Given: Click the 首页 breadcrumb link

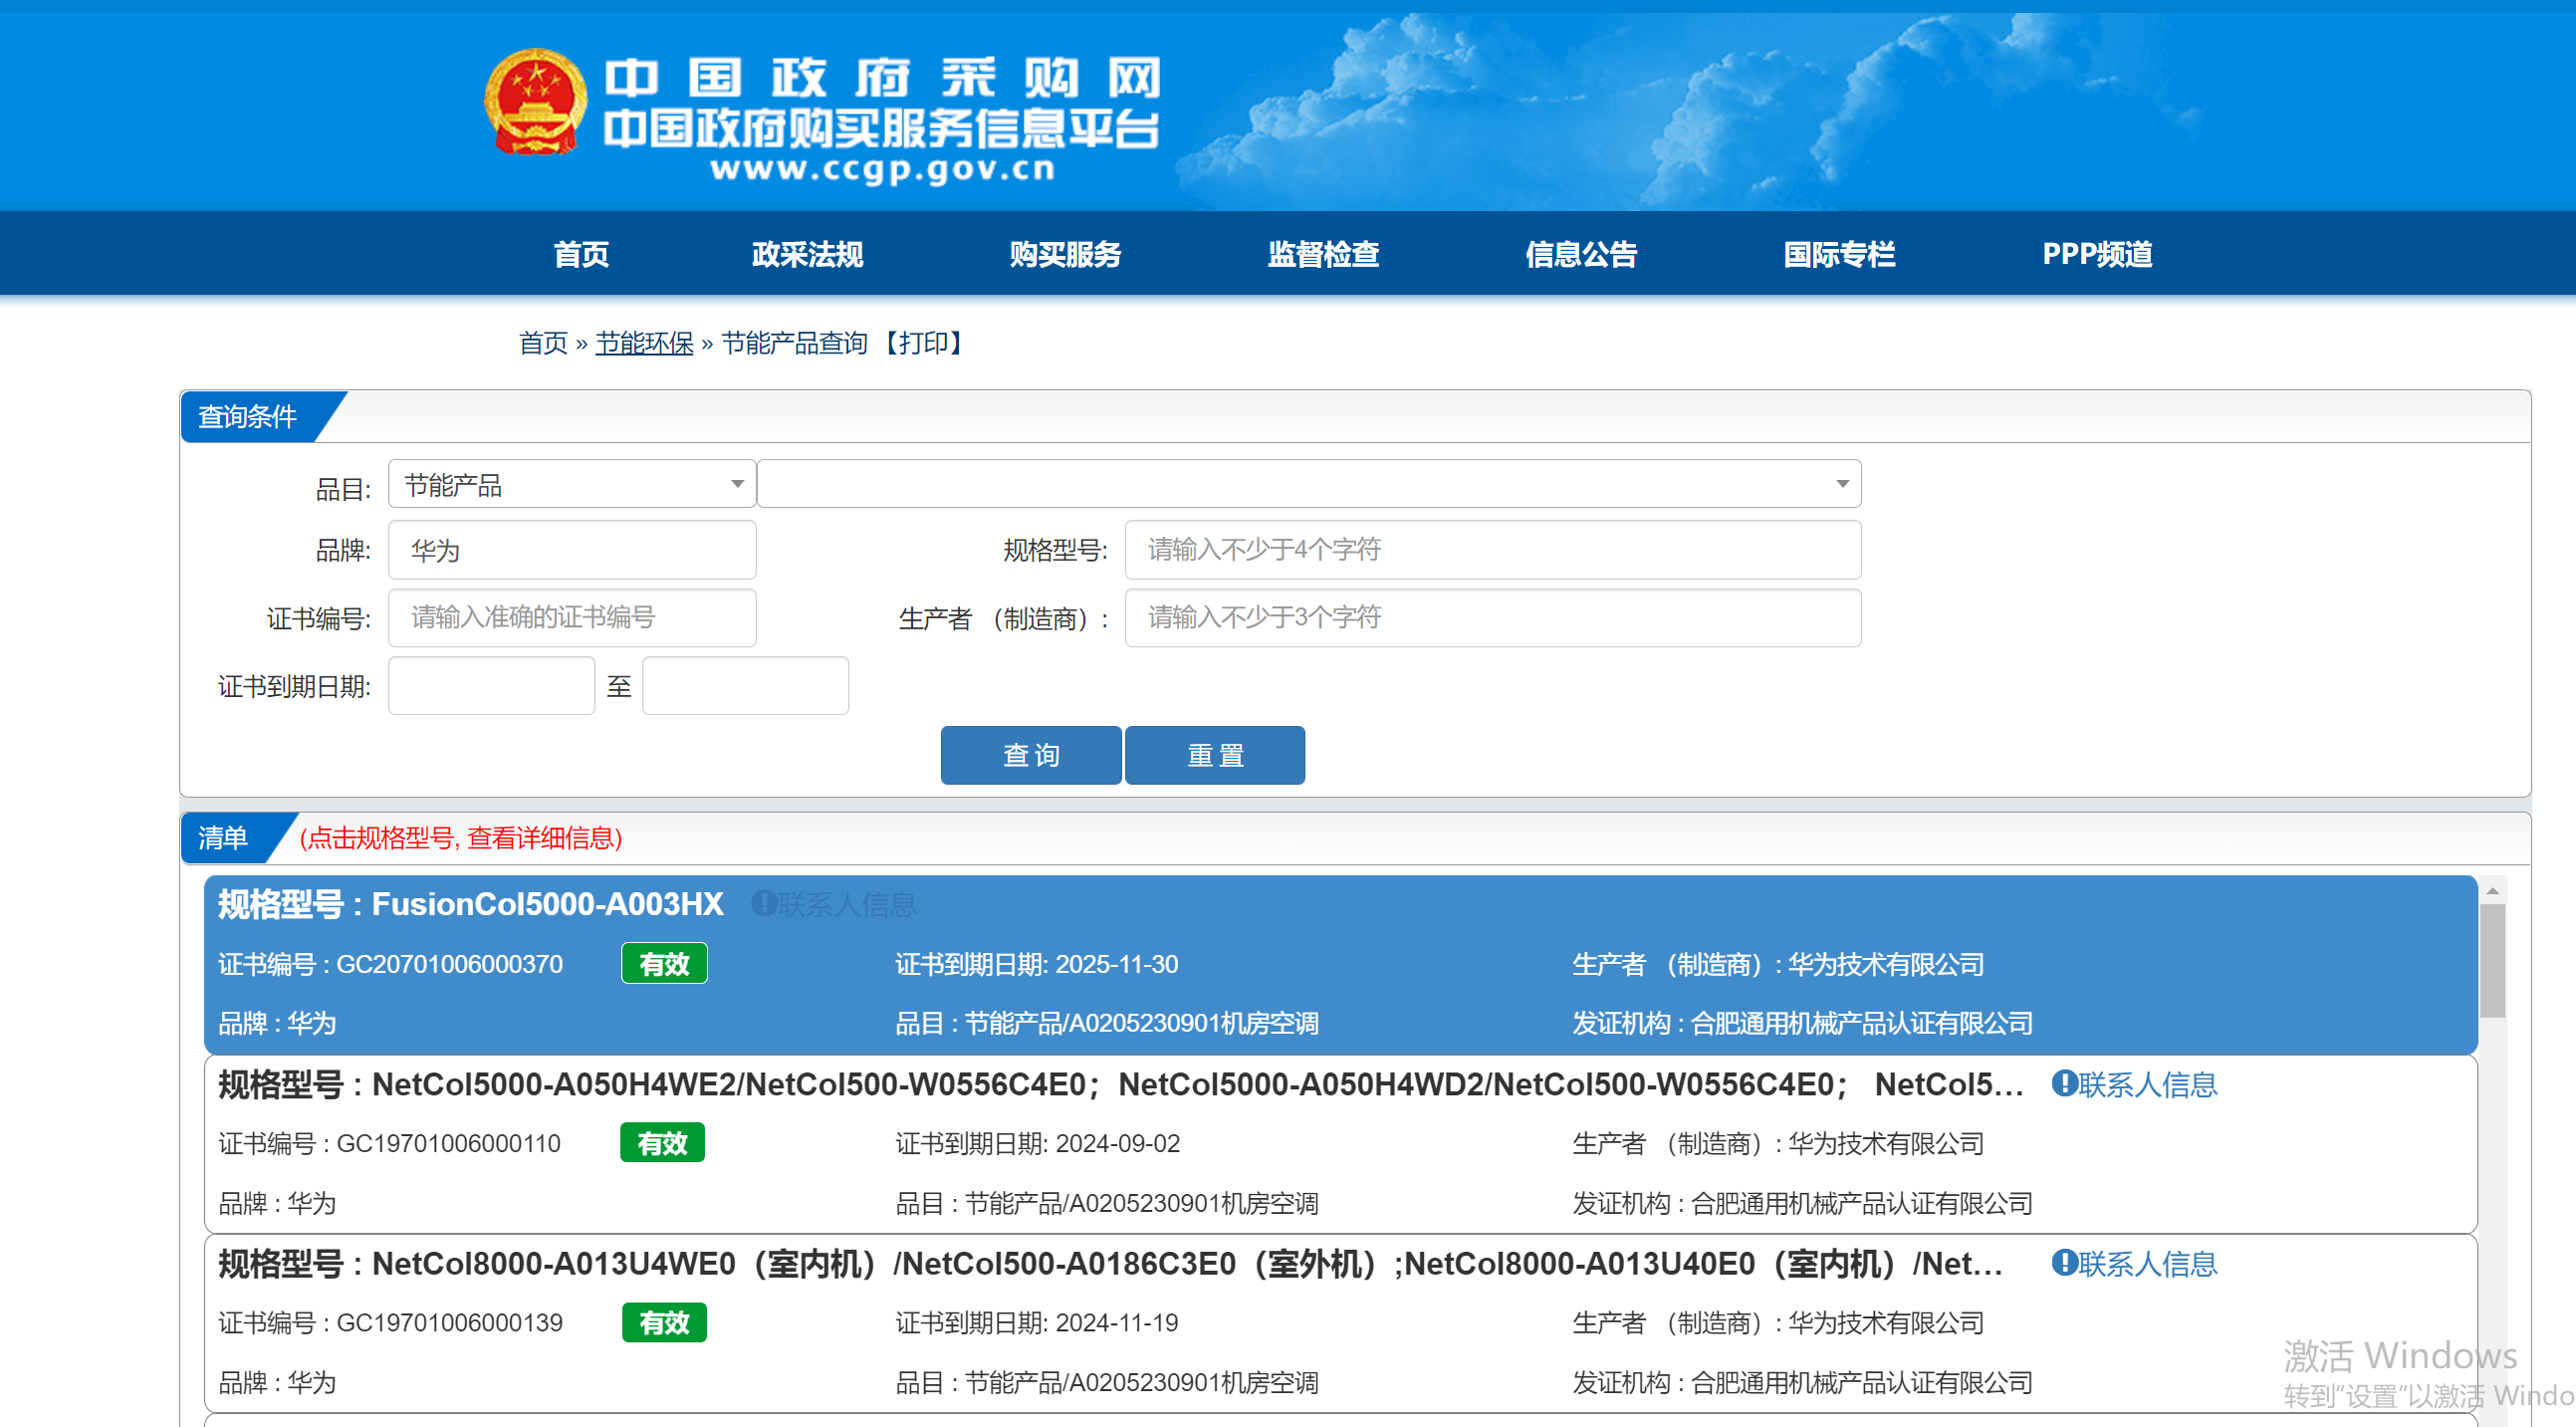Looking at the screenshot, I should pyautogui.click(x=543, y=343).
